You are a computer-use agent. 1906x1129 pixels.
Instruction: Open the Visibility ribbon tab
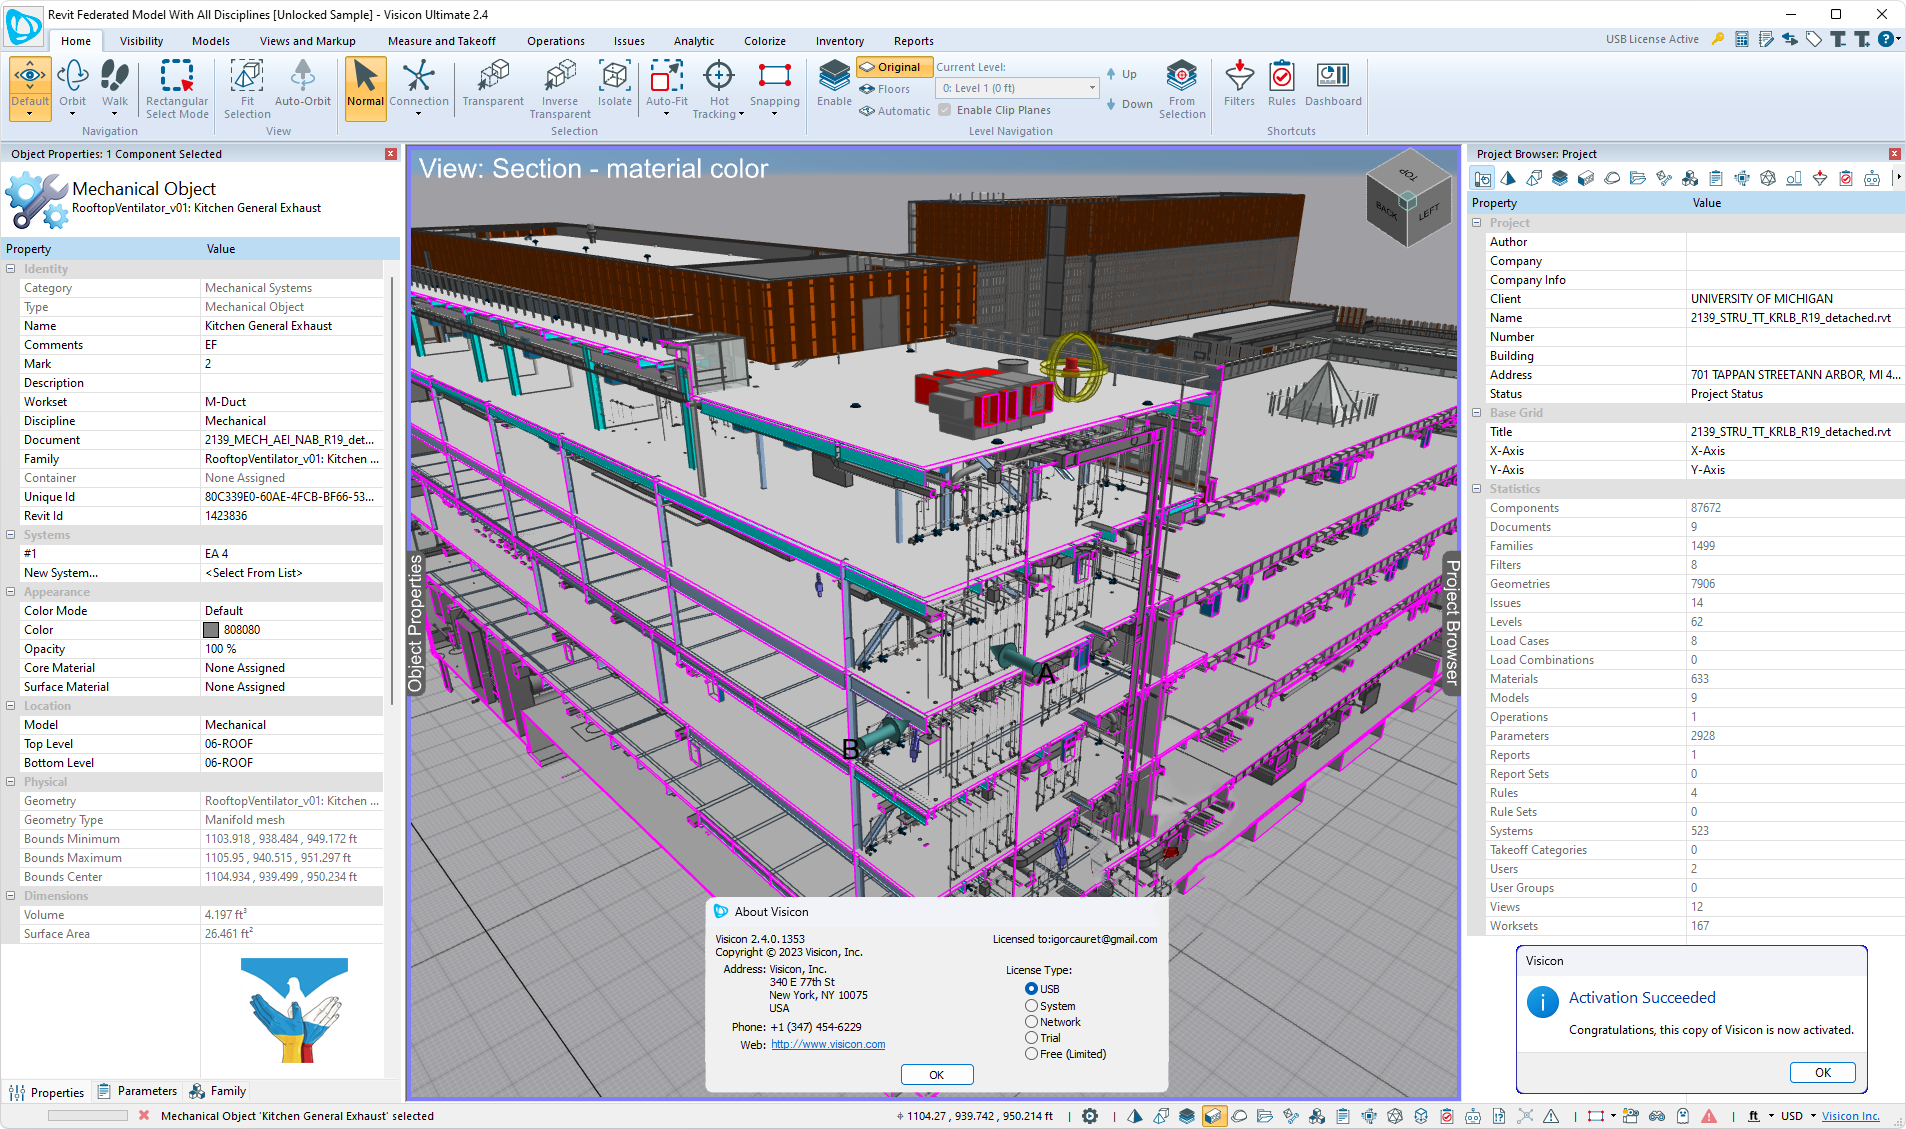pyautogui.click(x=142, y=41)
